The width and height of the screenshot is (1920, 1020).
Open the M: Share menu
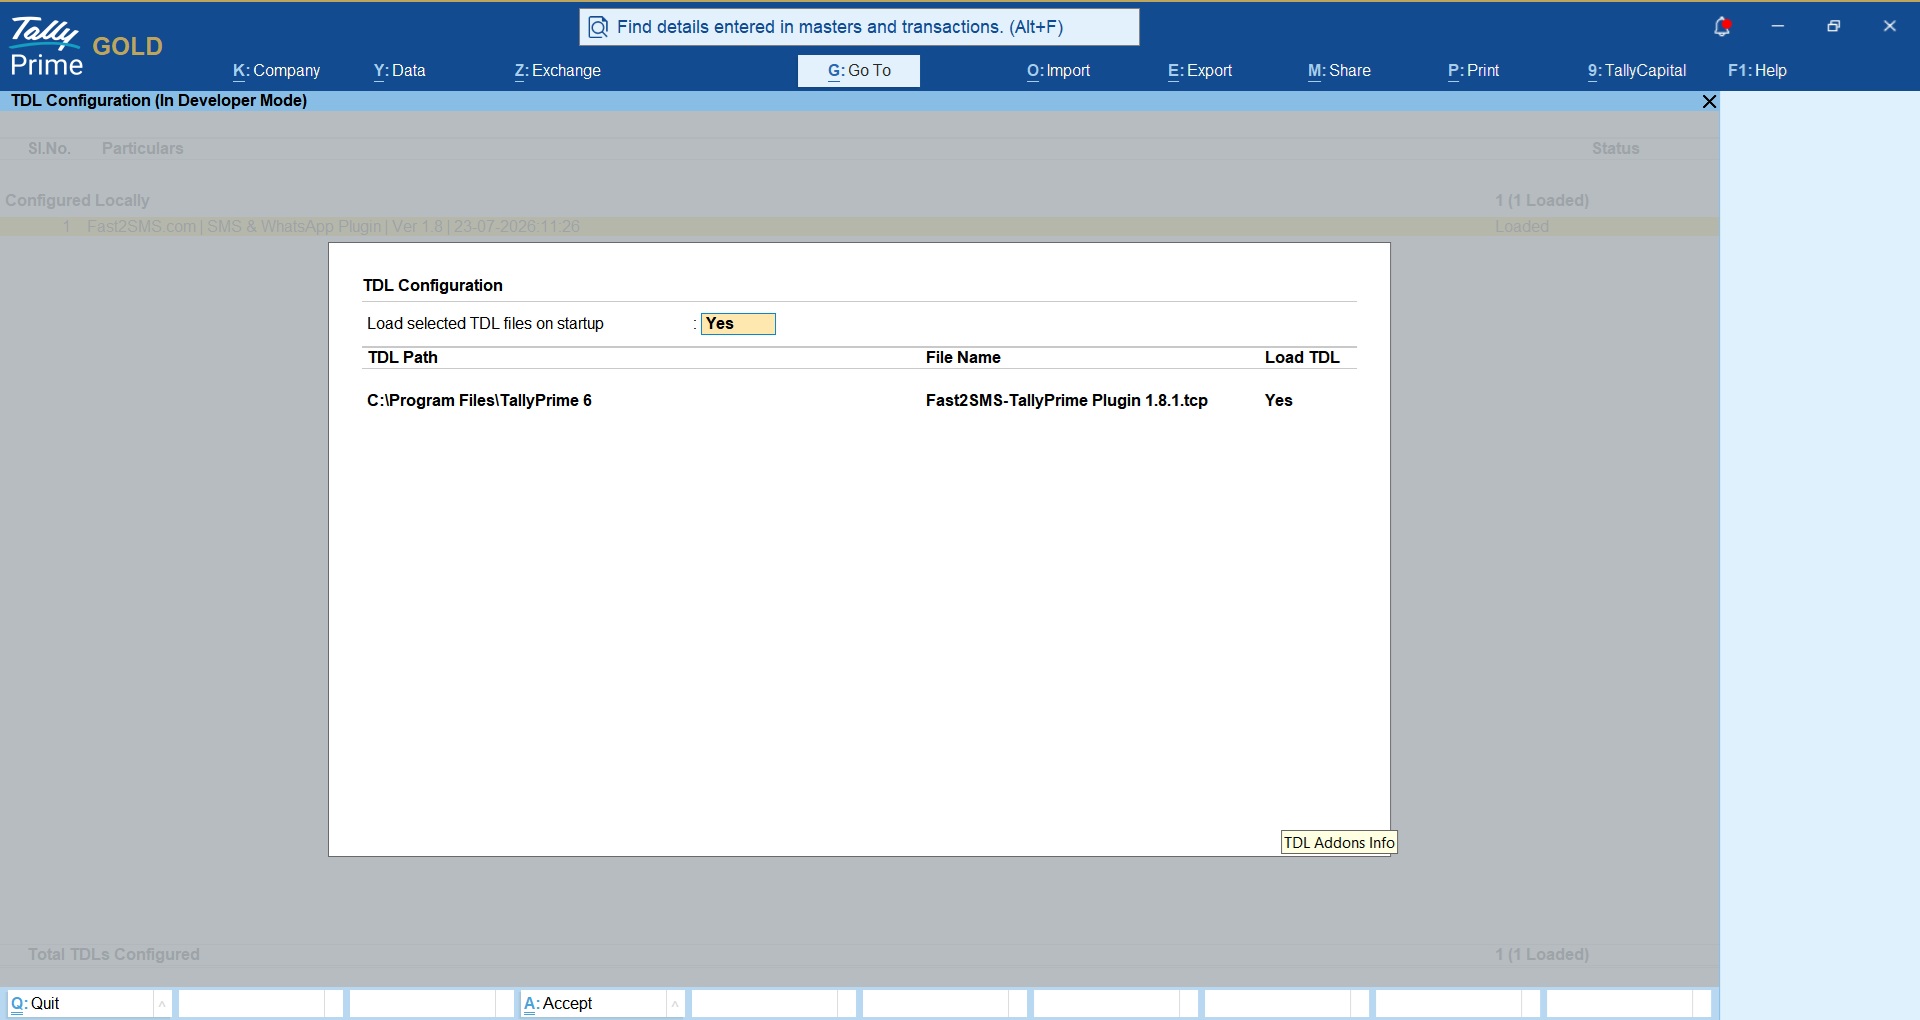tap(1339, 71)
